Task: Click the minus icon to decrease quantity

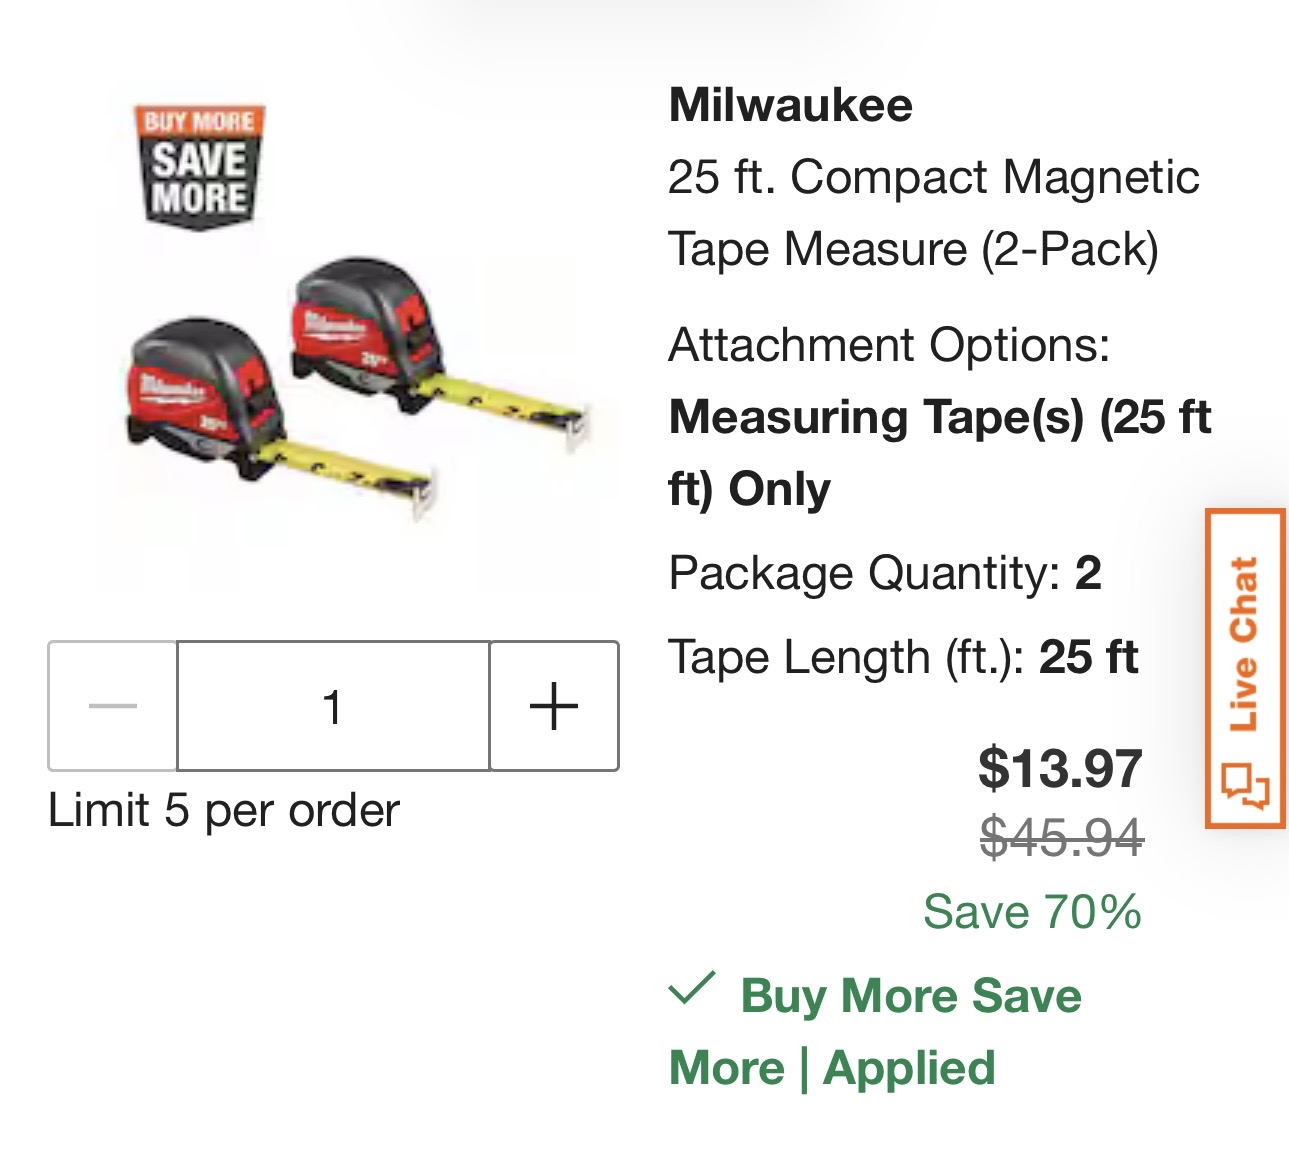Action: point(113,706)
